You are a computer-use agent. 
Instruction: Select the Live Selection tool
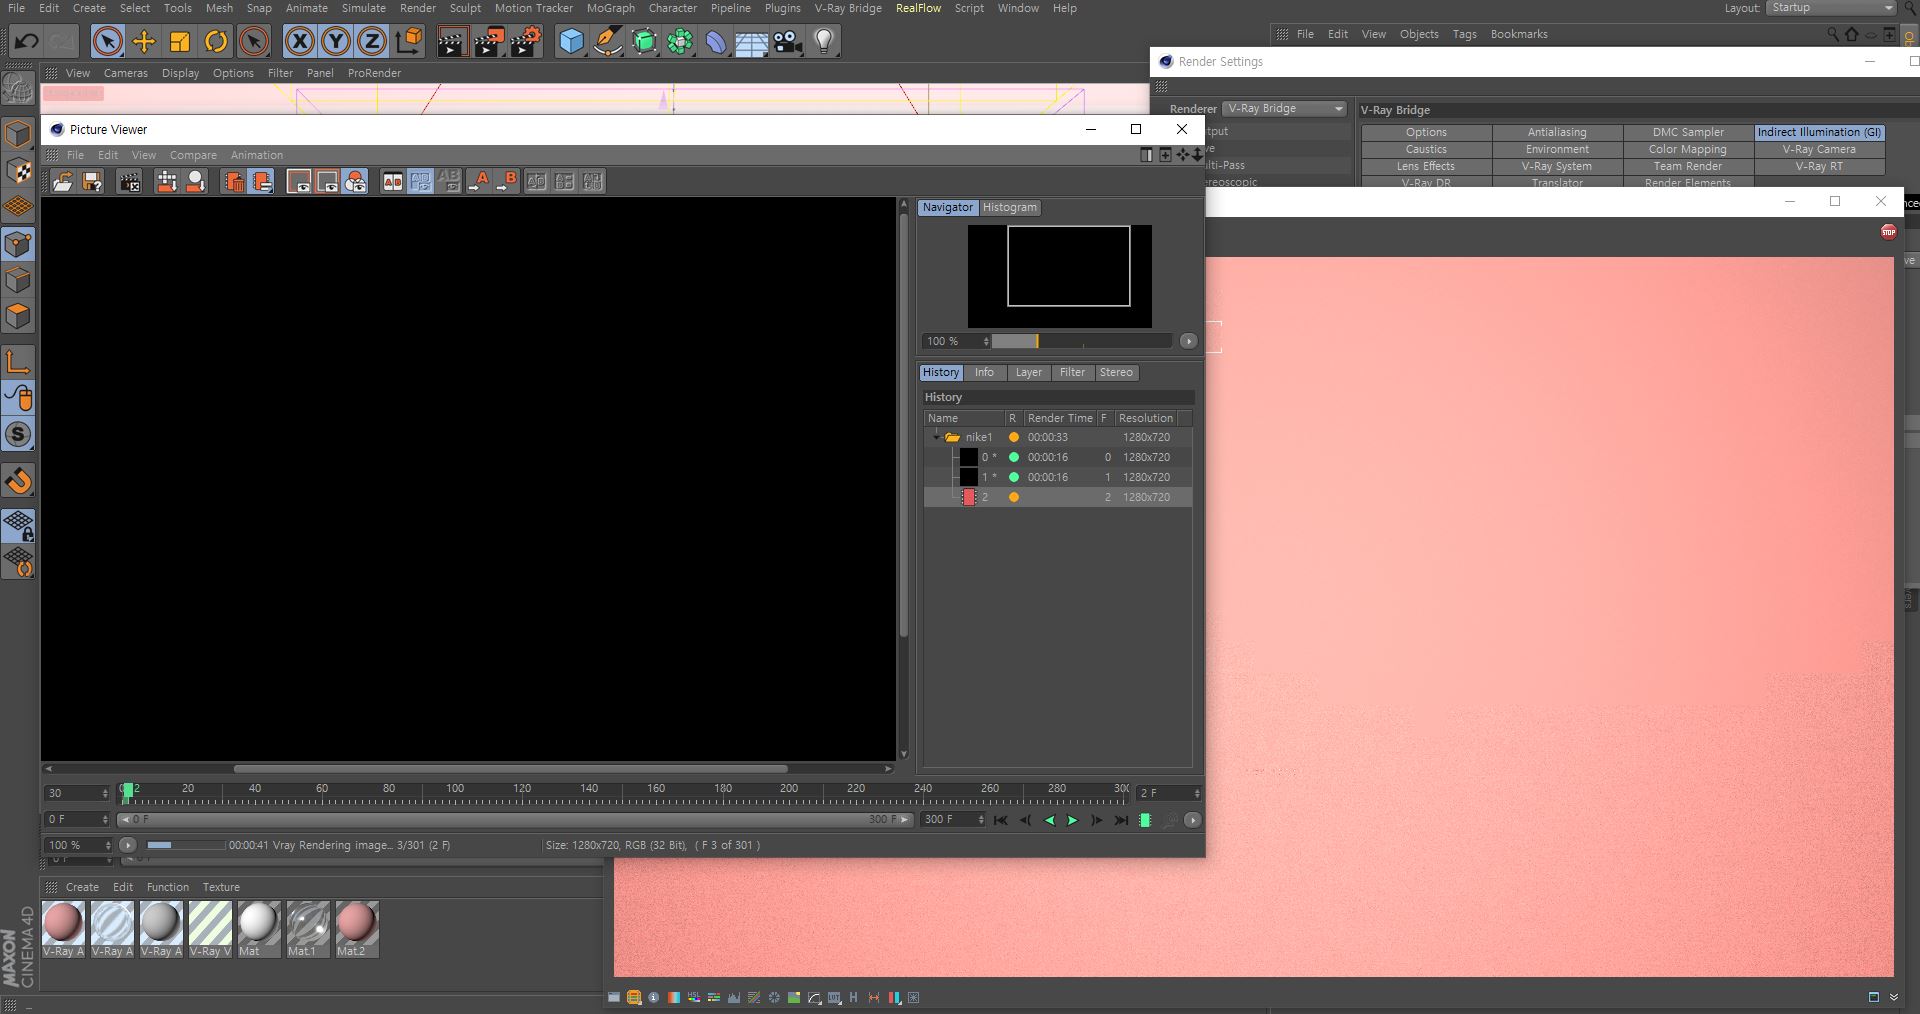point(108,42)
